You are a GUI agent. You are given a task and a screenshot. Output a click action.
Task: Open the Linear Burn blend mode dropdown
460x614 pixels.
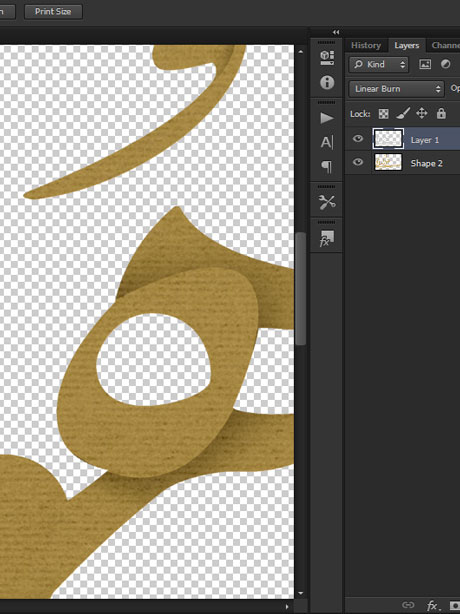(397, 89)
